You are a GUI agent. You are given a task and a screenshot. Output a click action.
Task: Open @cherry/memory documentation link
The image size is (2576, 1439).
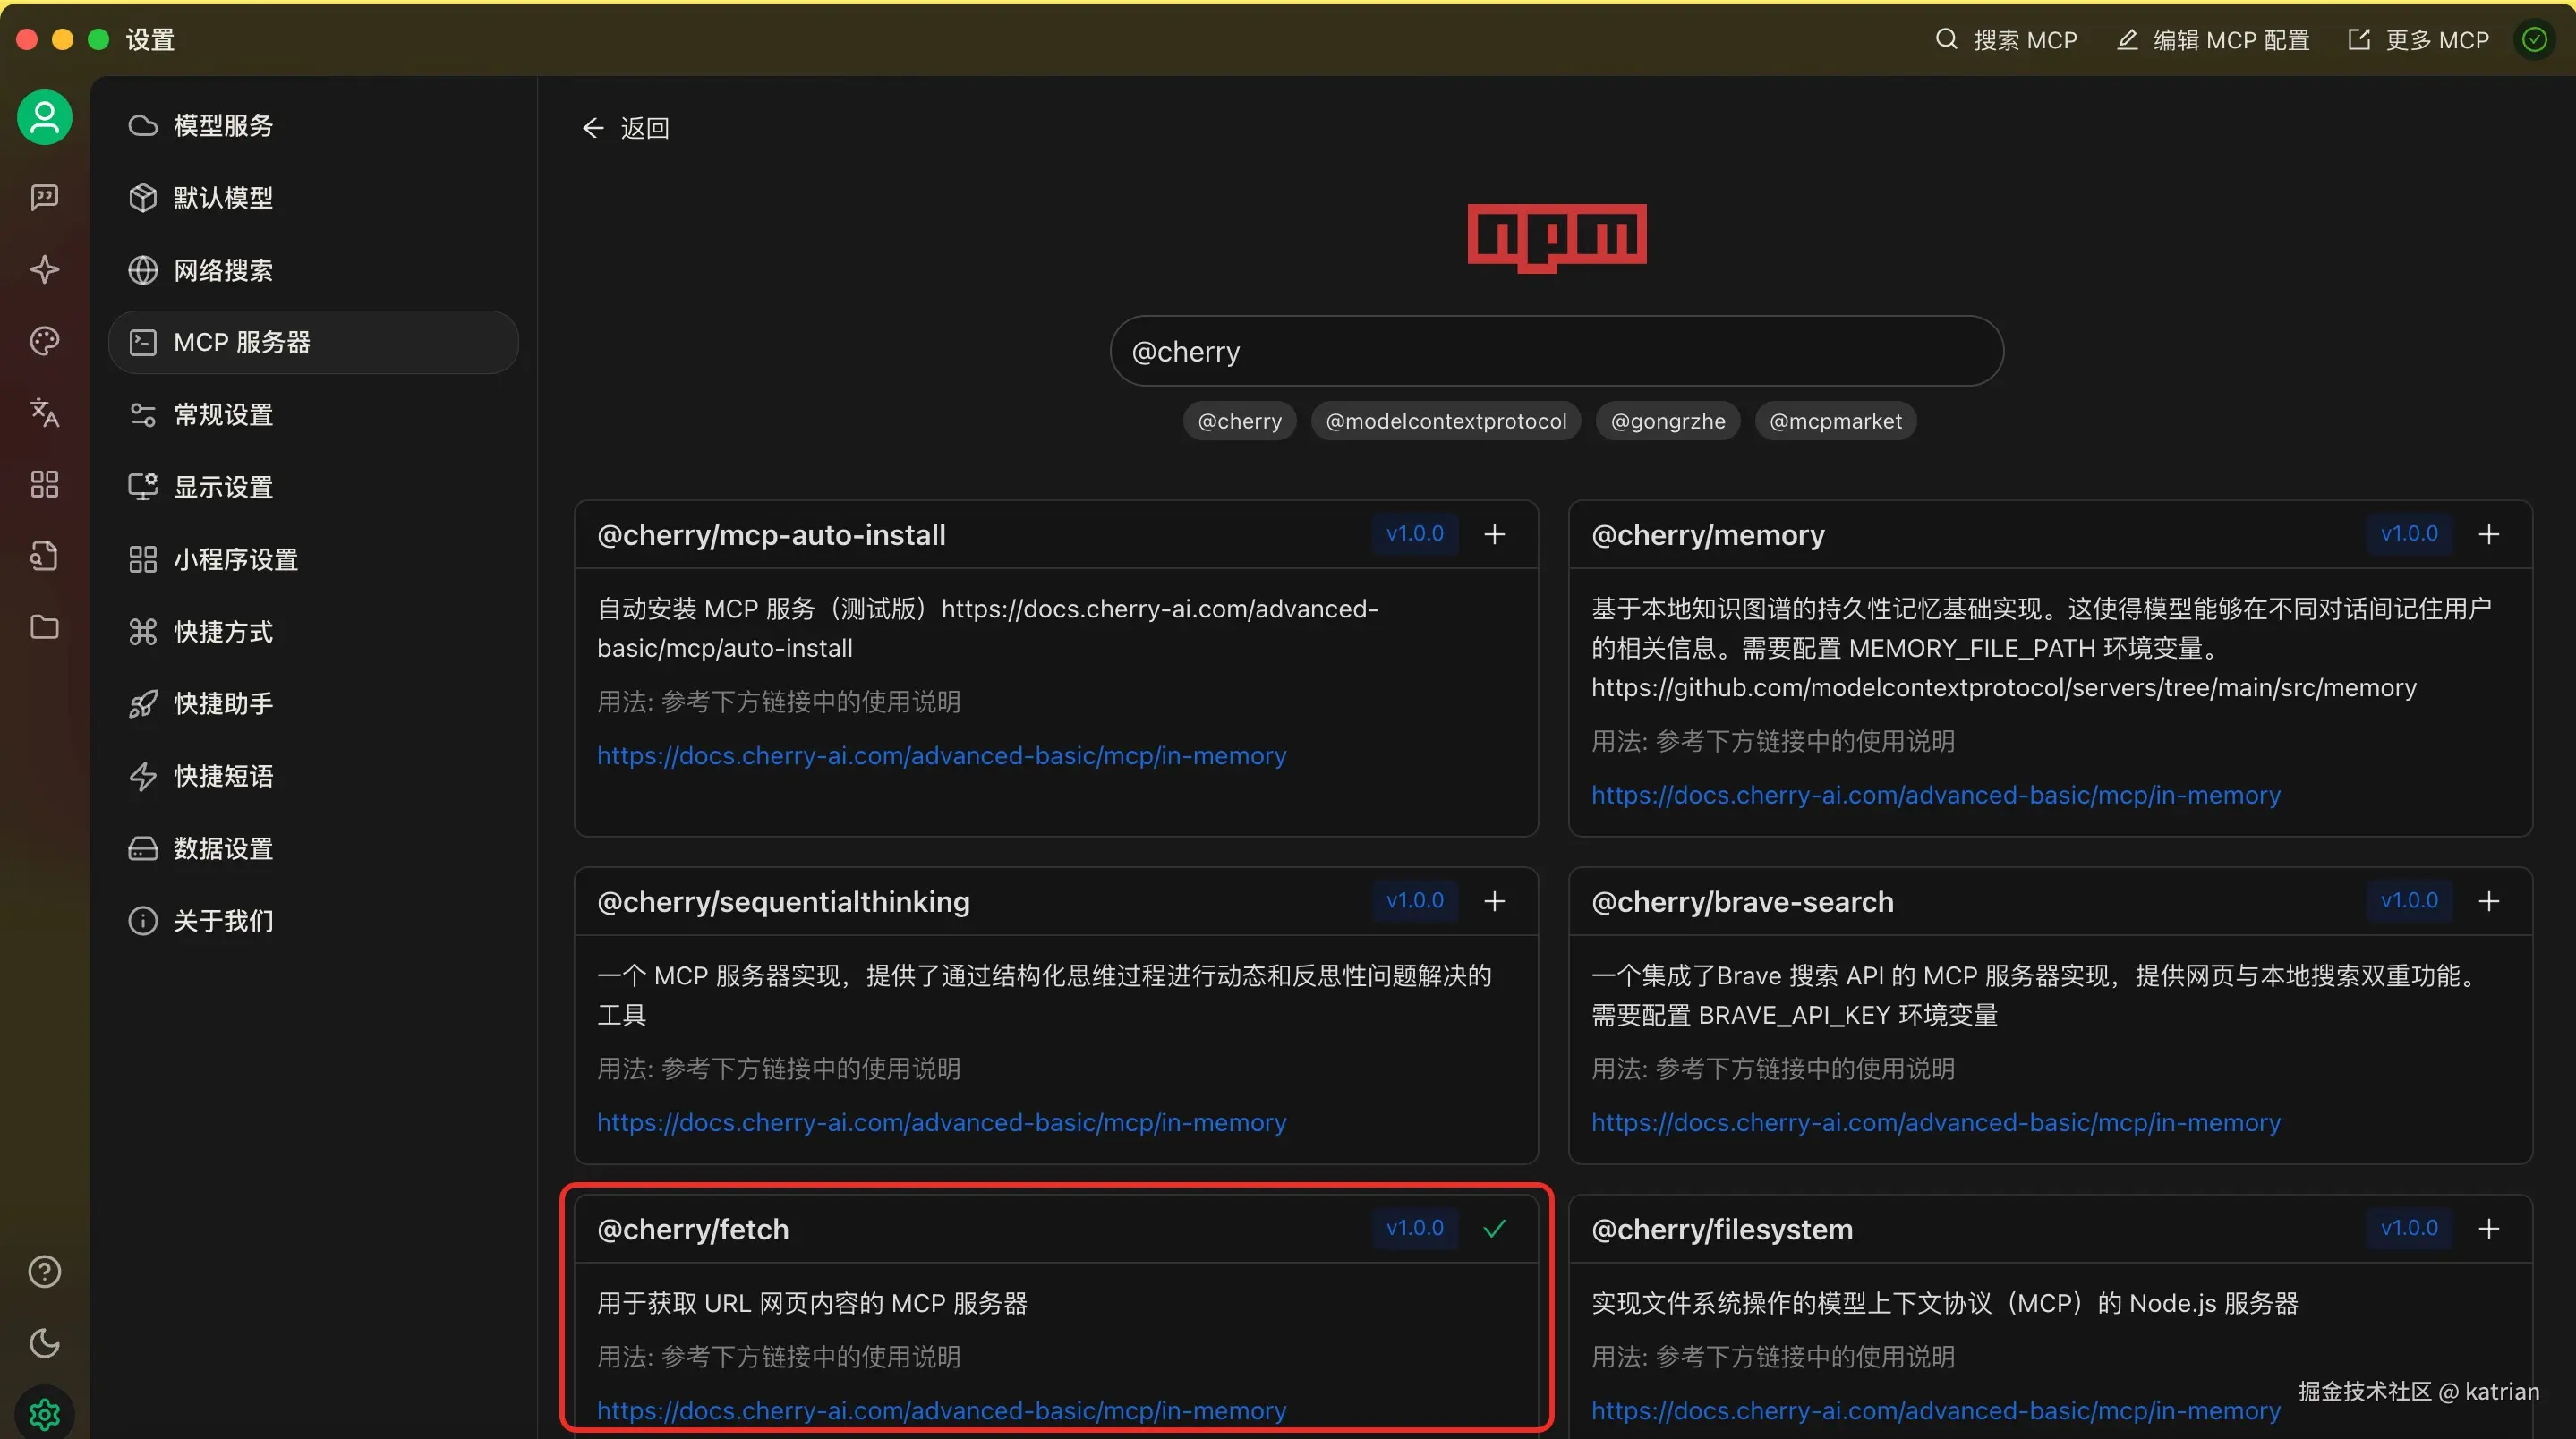(1935, 795)
